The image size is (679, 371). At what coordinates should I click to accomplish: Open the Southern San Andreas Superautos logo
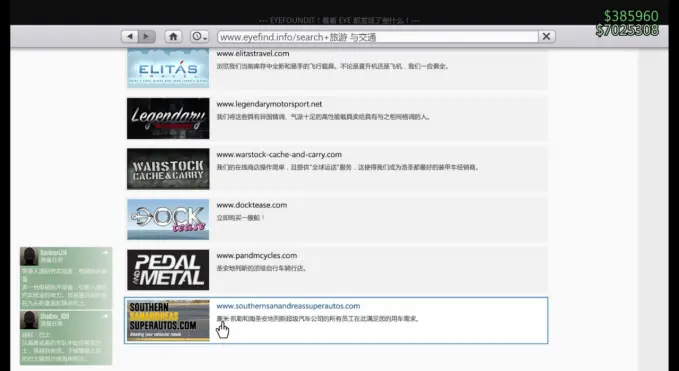[168, 320]
